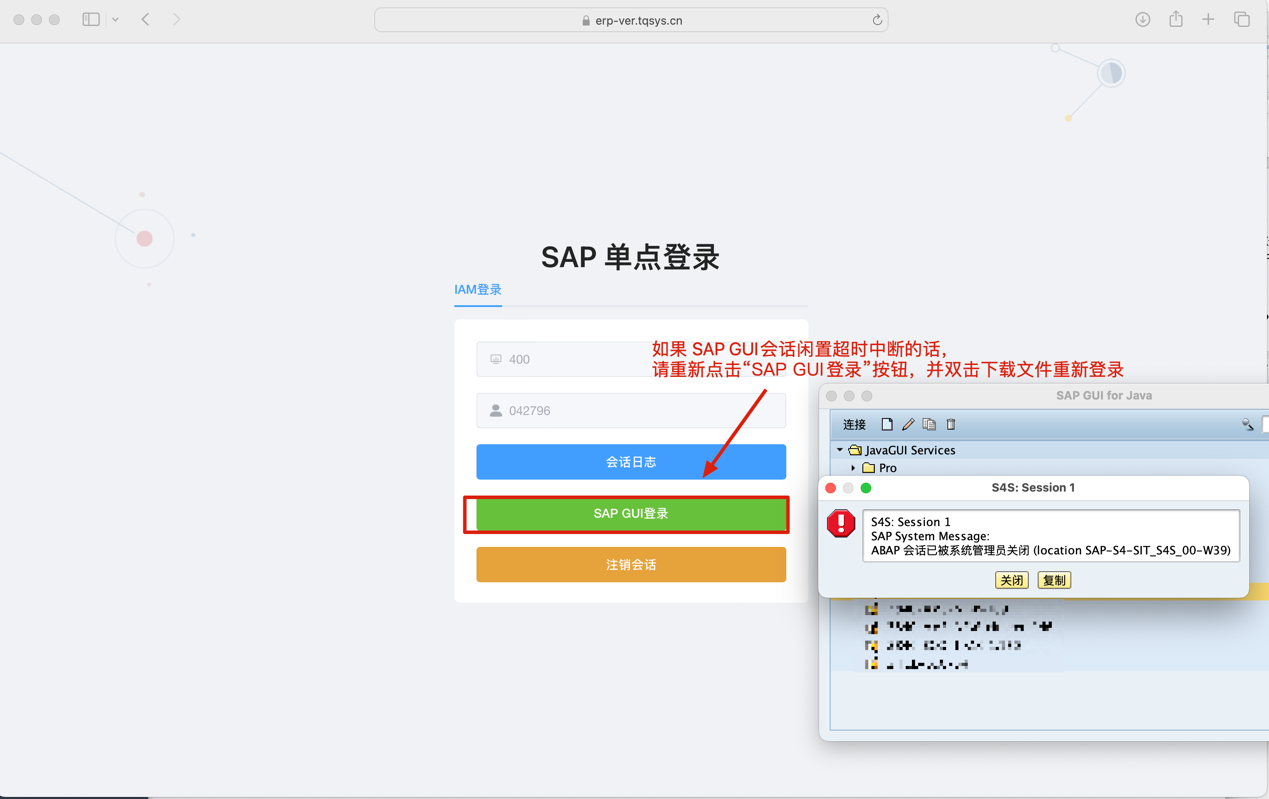This screenshot has height=799, width=1269.
Task: Click the trash delete connection icon
Action: (951, 425)
